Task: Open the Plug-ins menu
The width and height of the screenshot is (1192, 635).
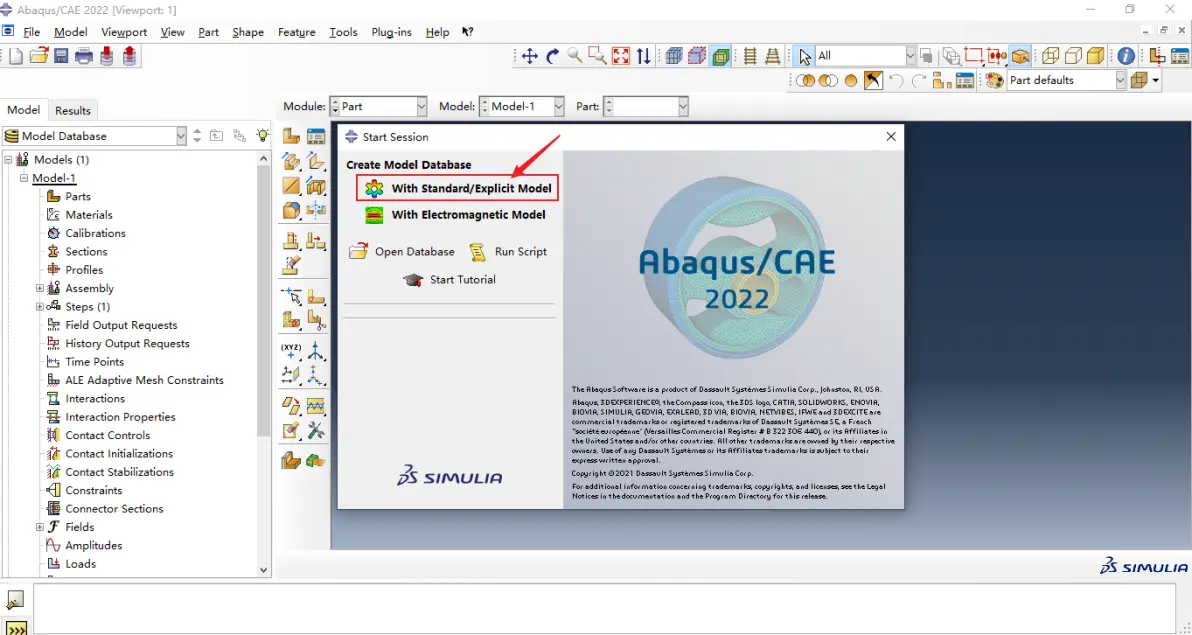Action: 392,32
